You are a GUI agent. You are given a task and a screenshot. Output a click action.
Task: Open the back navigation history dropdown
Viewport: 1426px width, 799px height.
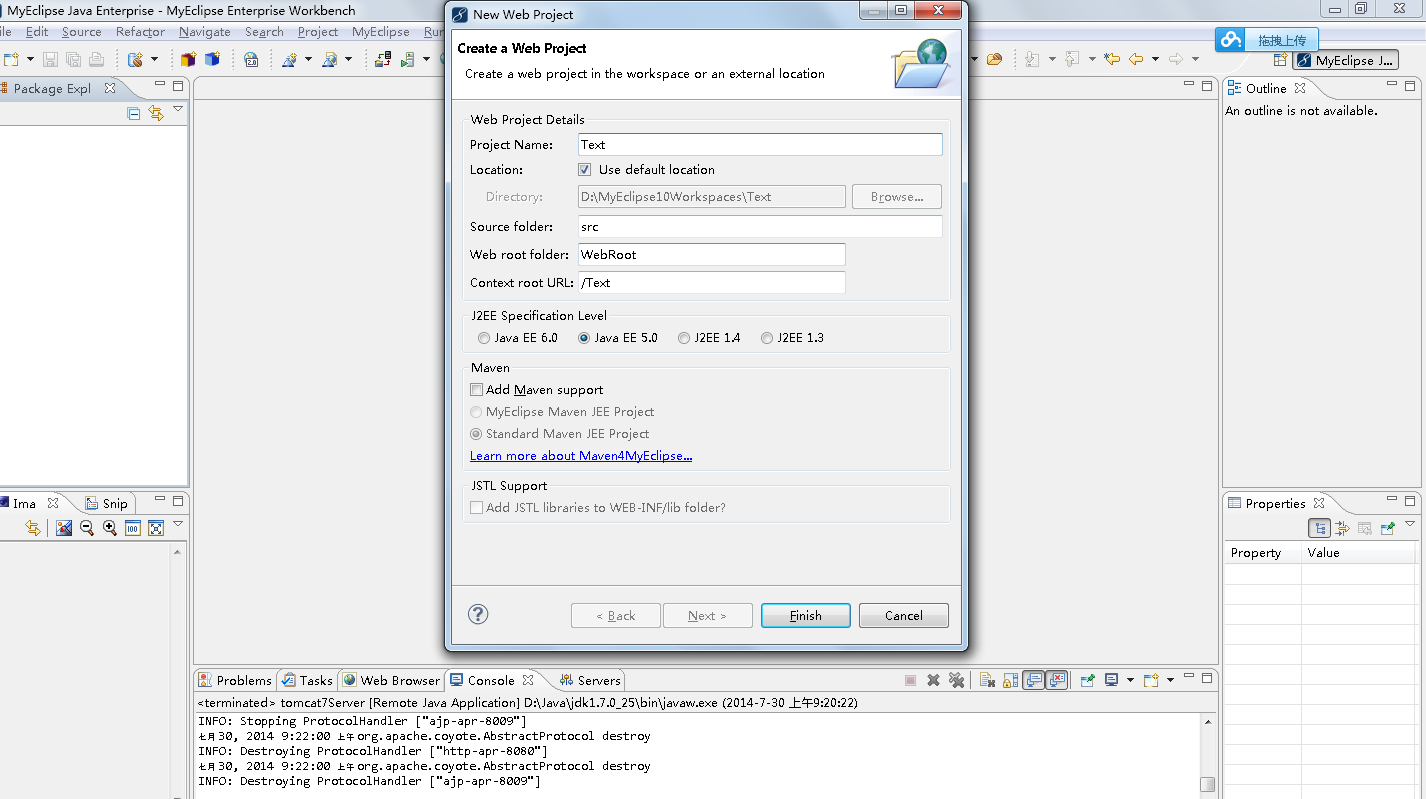(x=1155, y=59)
